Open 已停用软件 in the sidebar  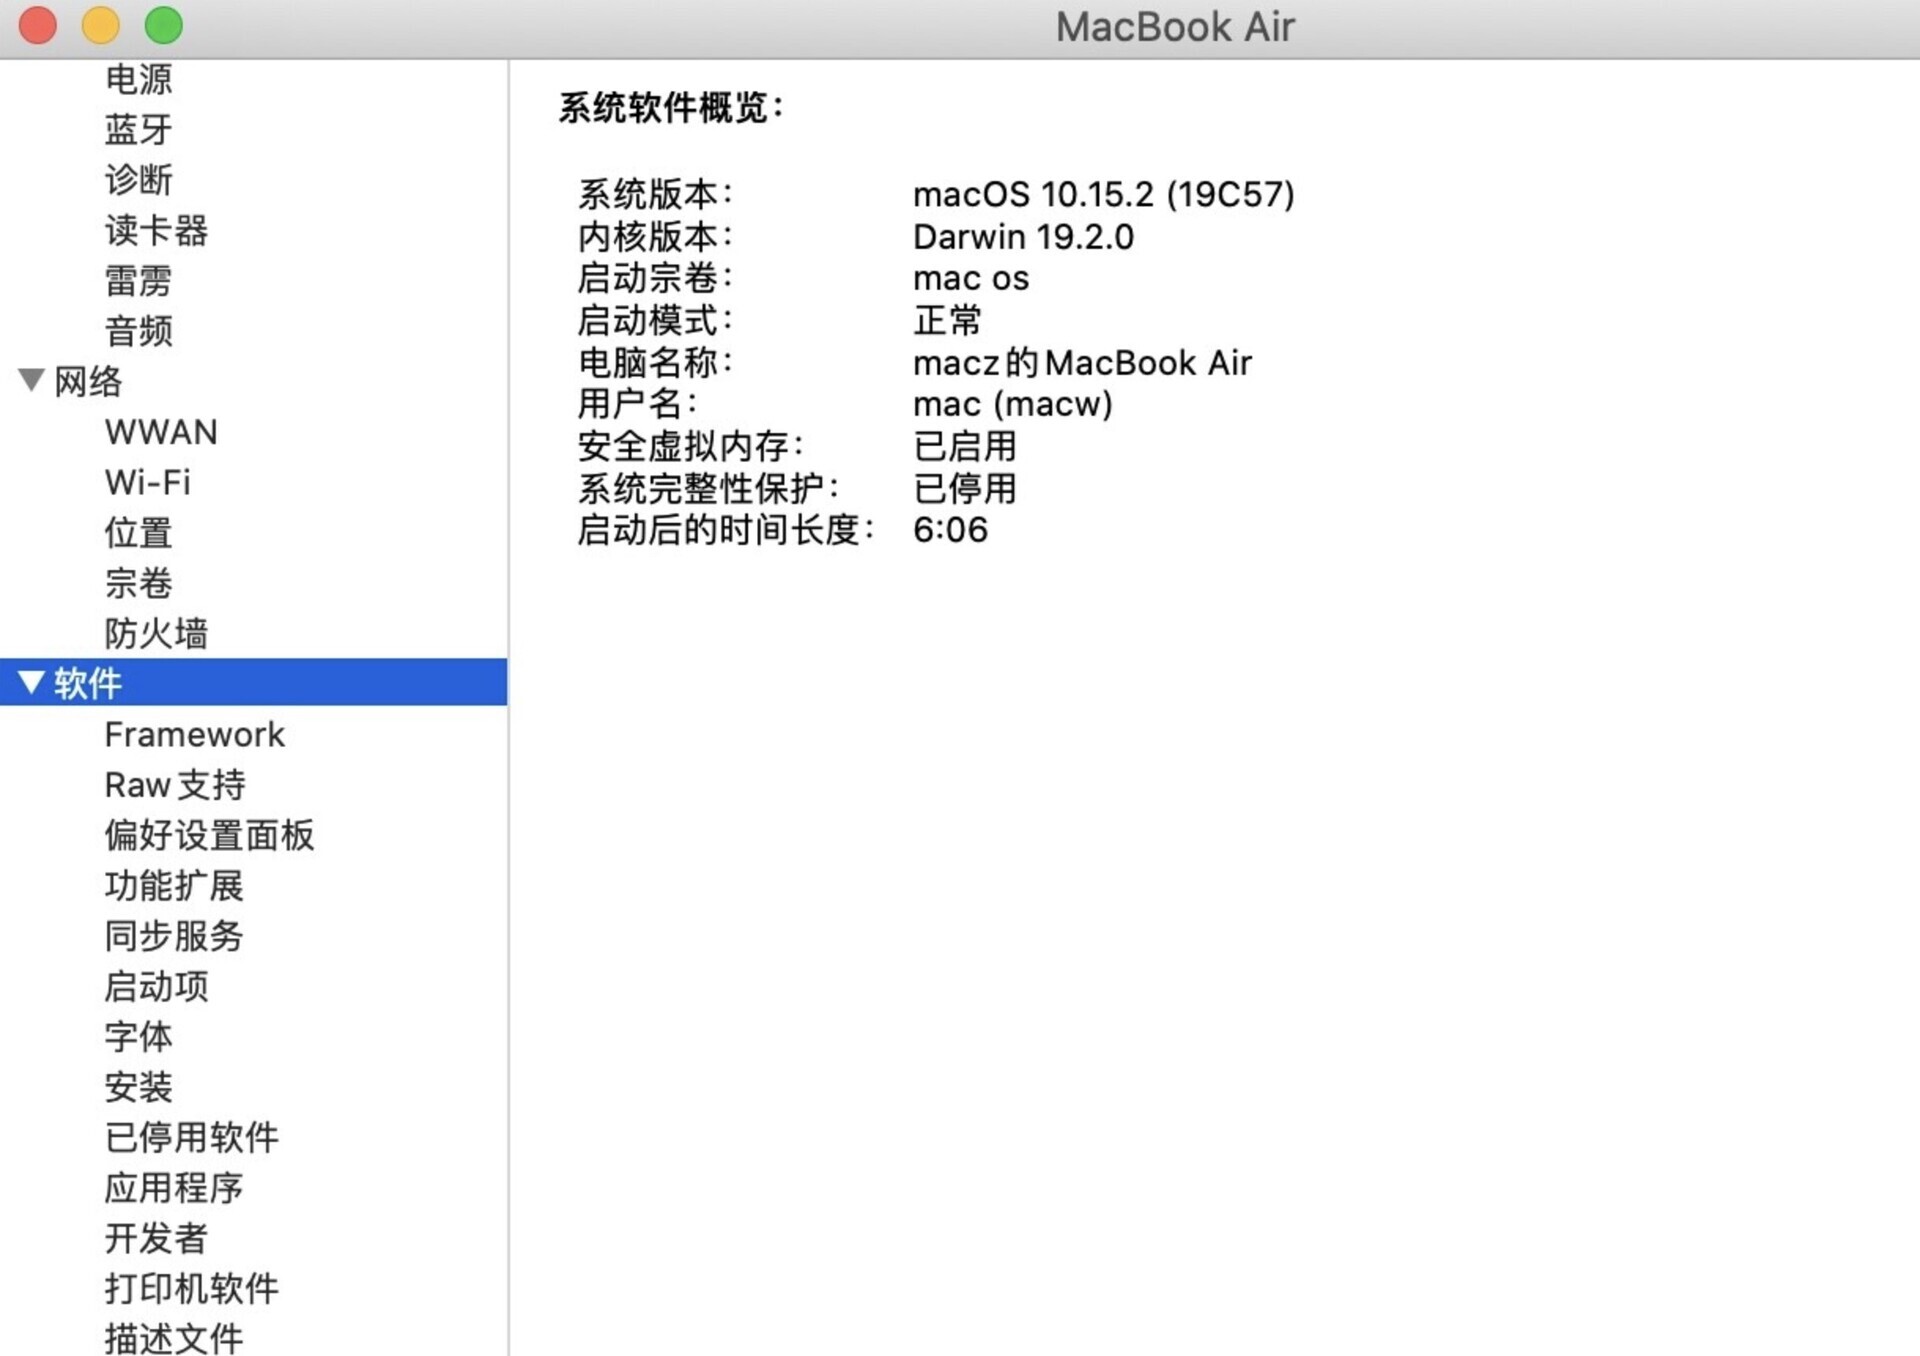point(192,1137)
